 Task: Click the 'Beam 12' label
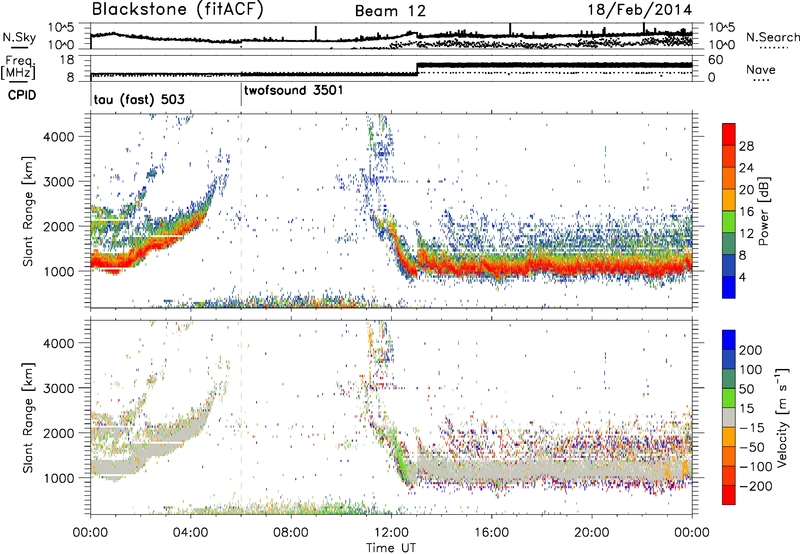pyautogui.click(x=390, y=11)
